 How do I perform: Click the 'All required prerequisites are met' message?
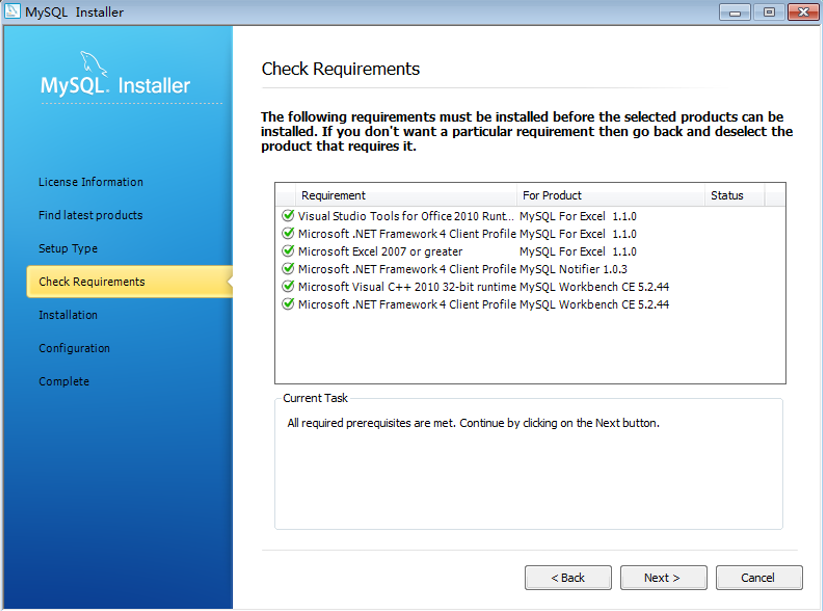[x=473, y=423]
